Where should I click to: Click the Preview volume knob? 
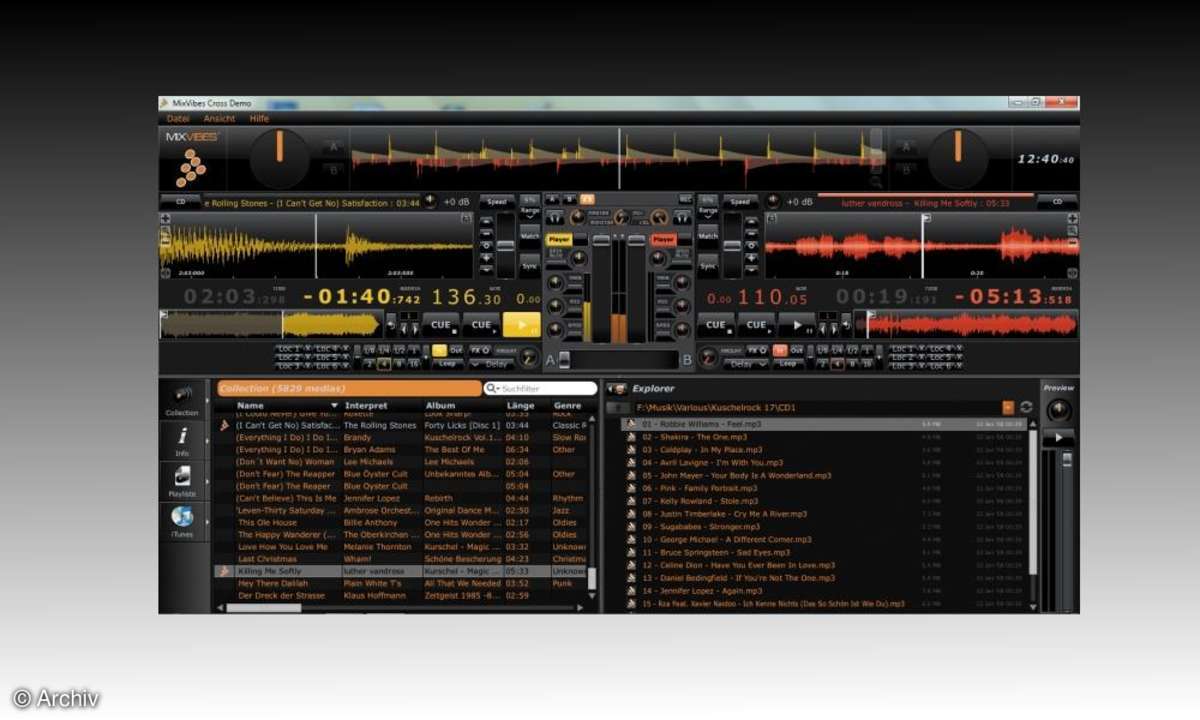[x=1059, y=410]
